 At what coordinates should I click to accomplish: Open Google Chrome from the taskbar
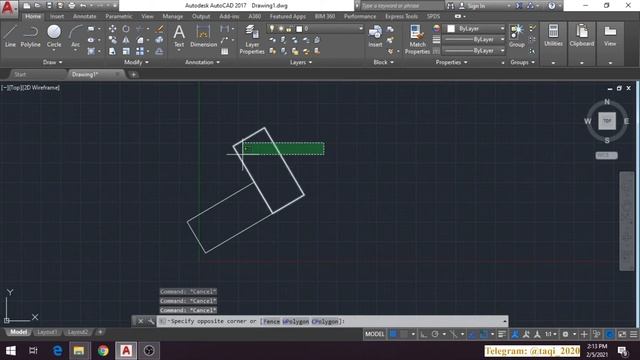point(103,351)
